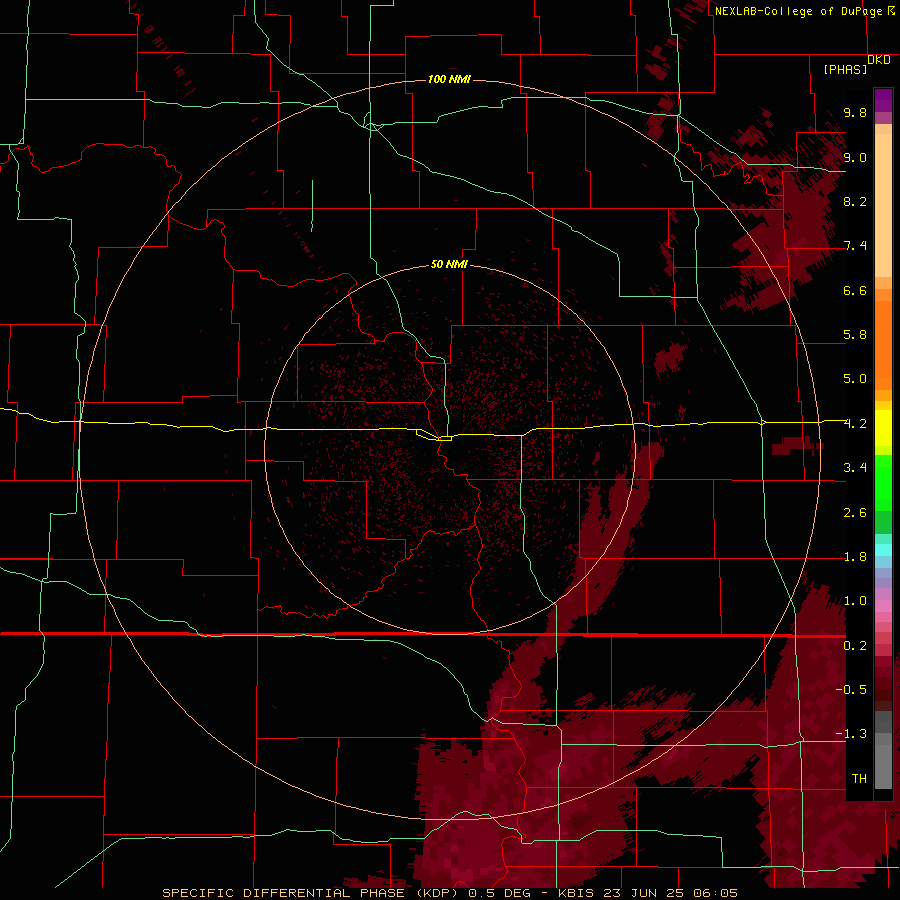Screen dimensions: 900x900
Task: Click the 06:05 timestamp in the caption
Action: pos(715,893)
